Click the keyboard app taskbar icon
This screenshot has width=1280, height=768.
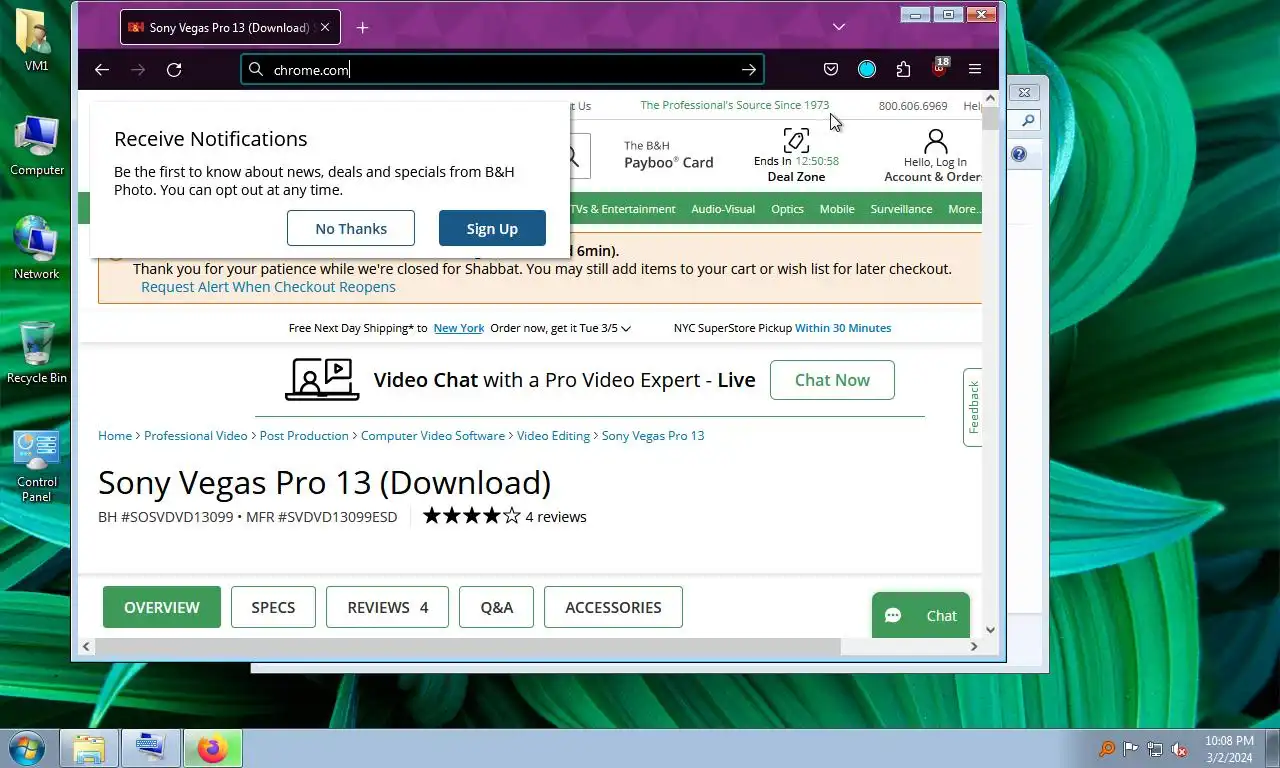point(151,748)
